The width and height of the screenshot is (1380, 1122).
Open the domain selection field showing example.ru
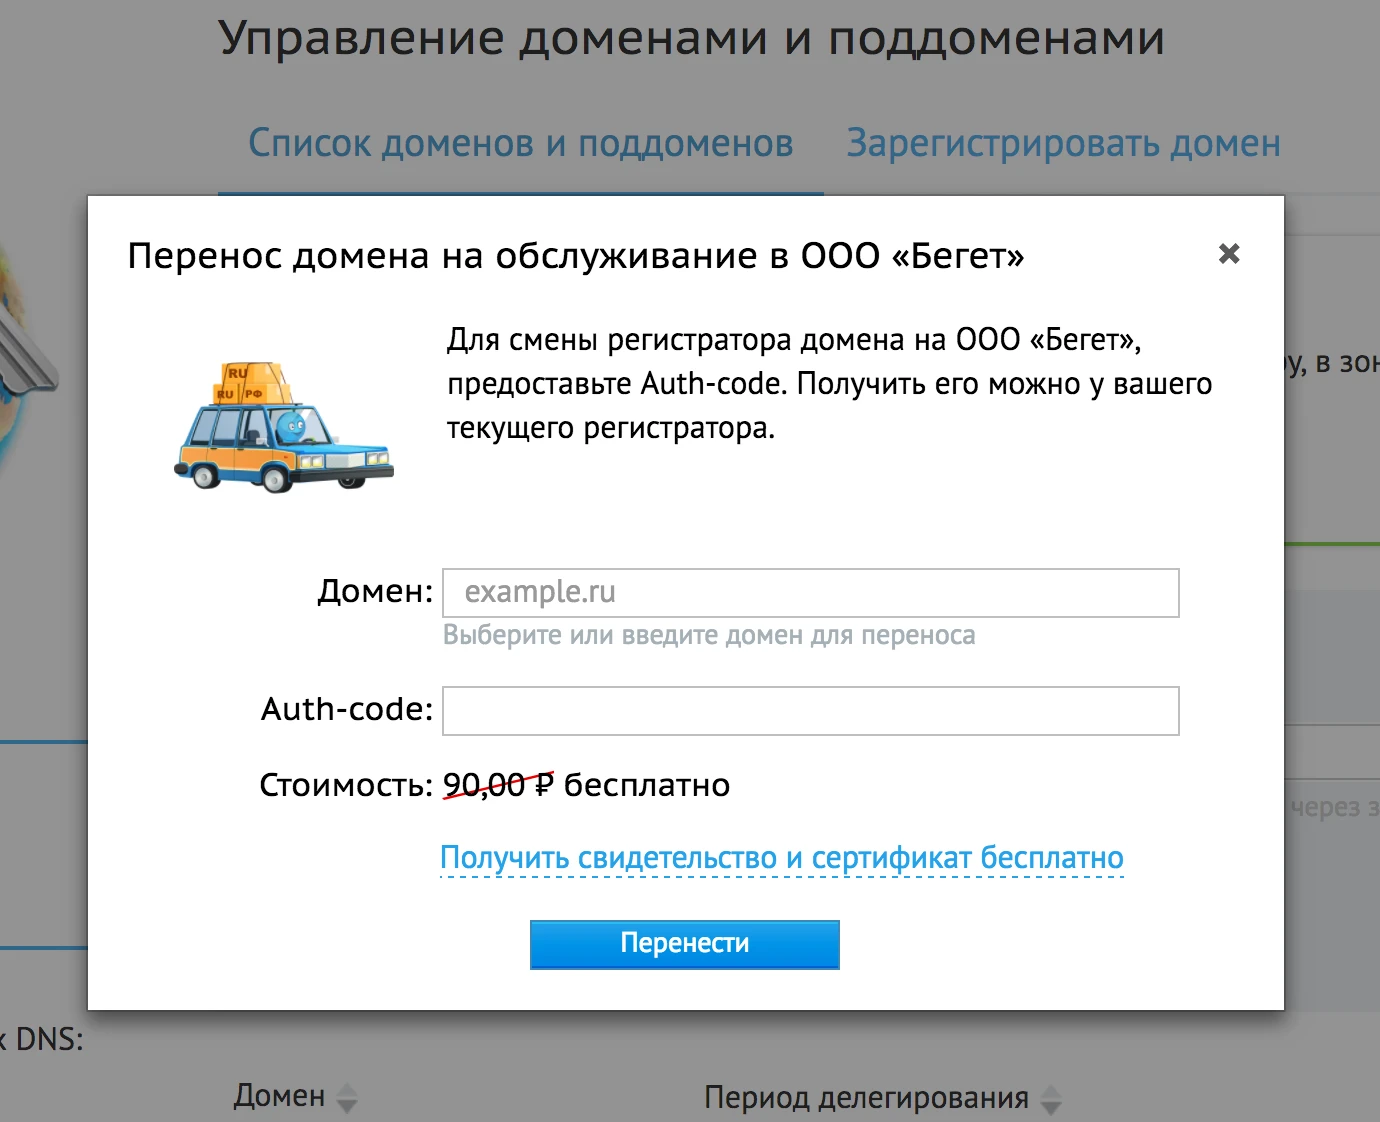[810, 592]
